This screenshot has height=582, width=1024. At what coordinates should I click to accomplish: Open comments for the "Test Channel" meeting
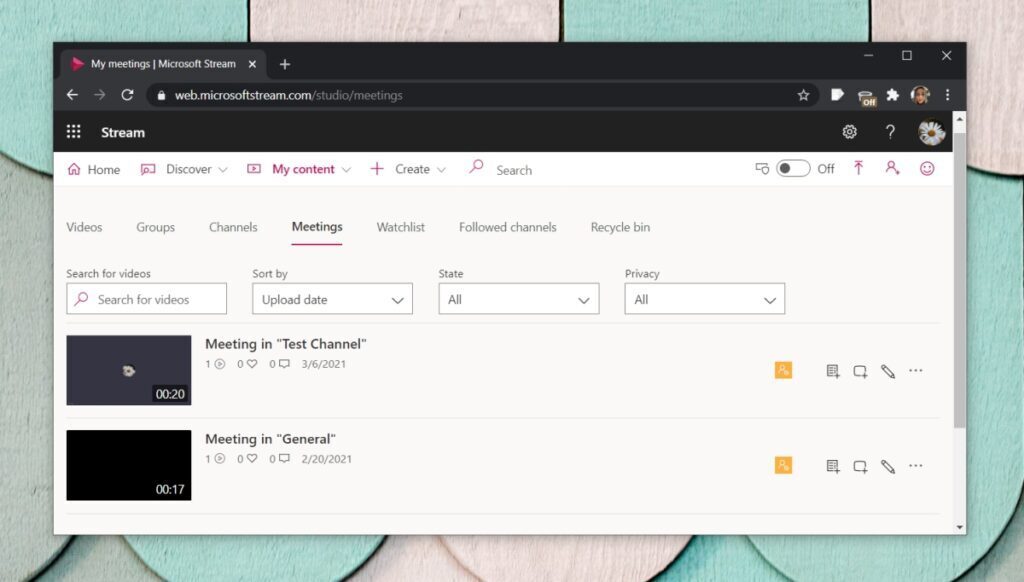point(860,371)
